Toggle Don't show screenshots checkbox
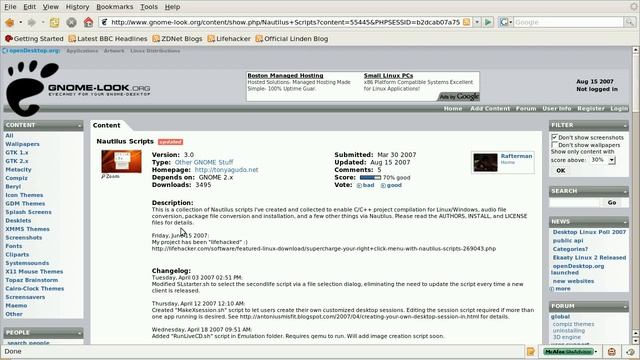This screenshot has height=360, width=640. point(554,137)
